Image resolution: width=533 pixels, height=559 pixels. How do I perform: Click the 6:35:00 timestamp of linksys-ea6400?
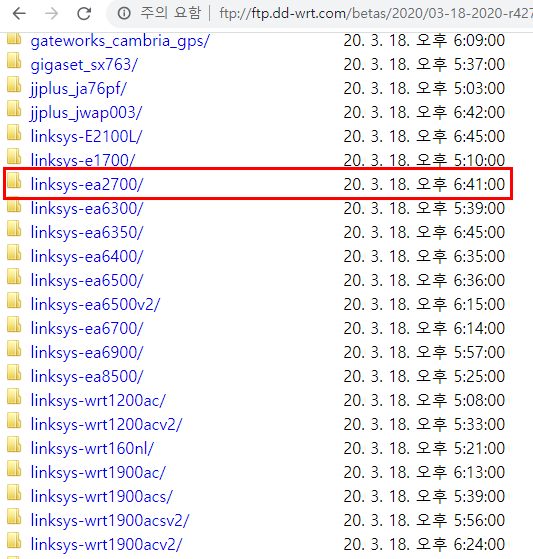pos(479,257)
